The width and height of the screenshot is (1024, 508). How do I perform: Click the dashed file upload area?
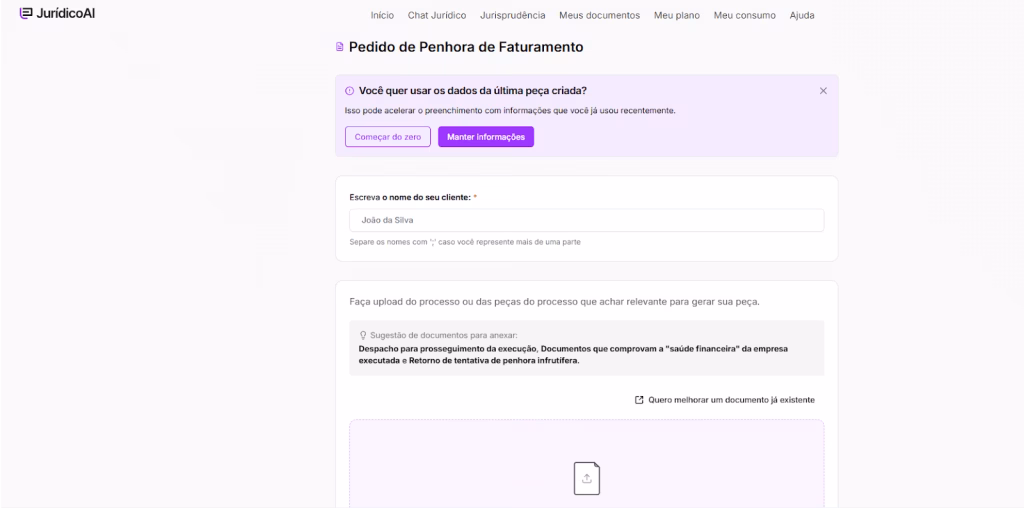pyautogui.click(x=586, y=464)
